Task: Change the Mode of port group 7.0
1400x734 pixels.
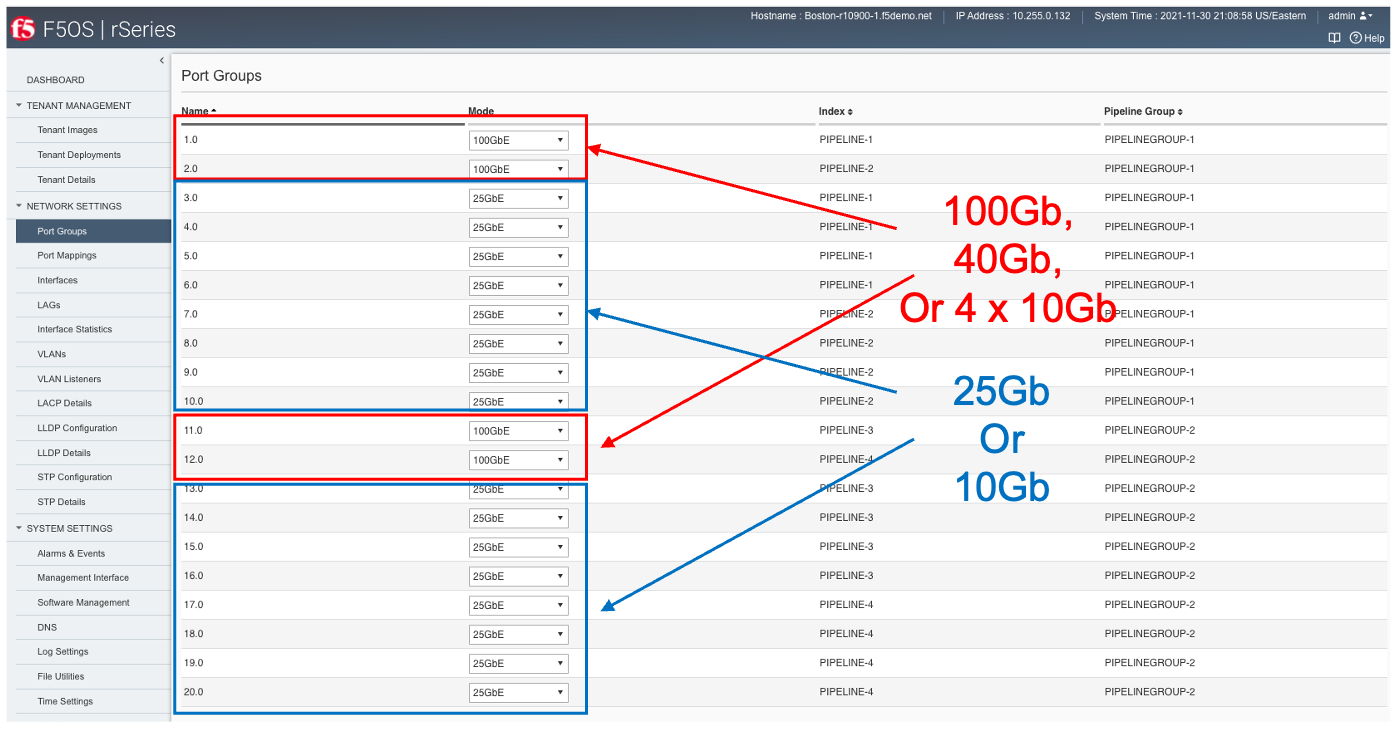Action: point(518,315)
